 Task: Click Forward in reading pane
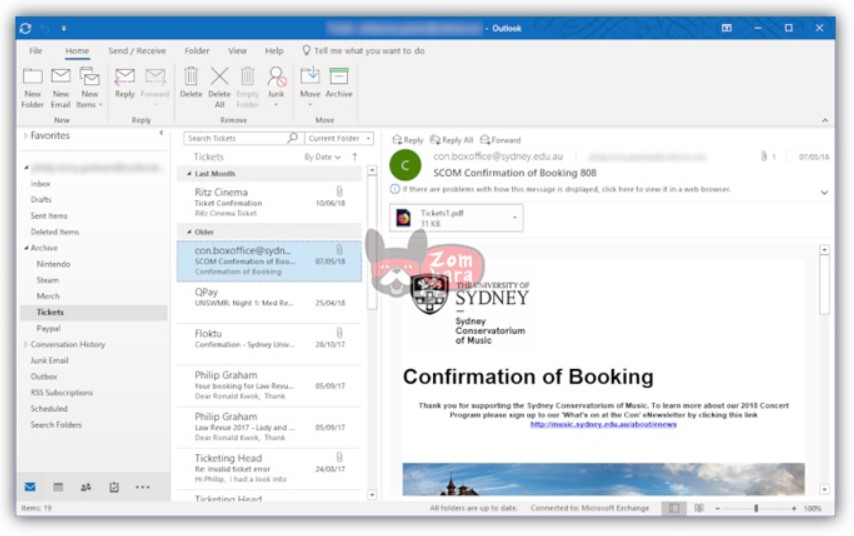[x=501, y=140]
